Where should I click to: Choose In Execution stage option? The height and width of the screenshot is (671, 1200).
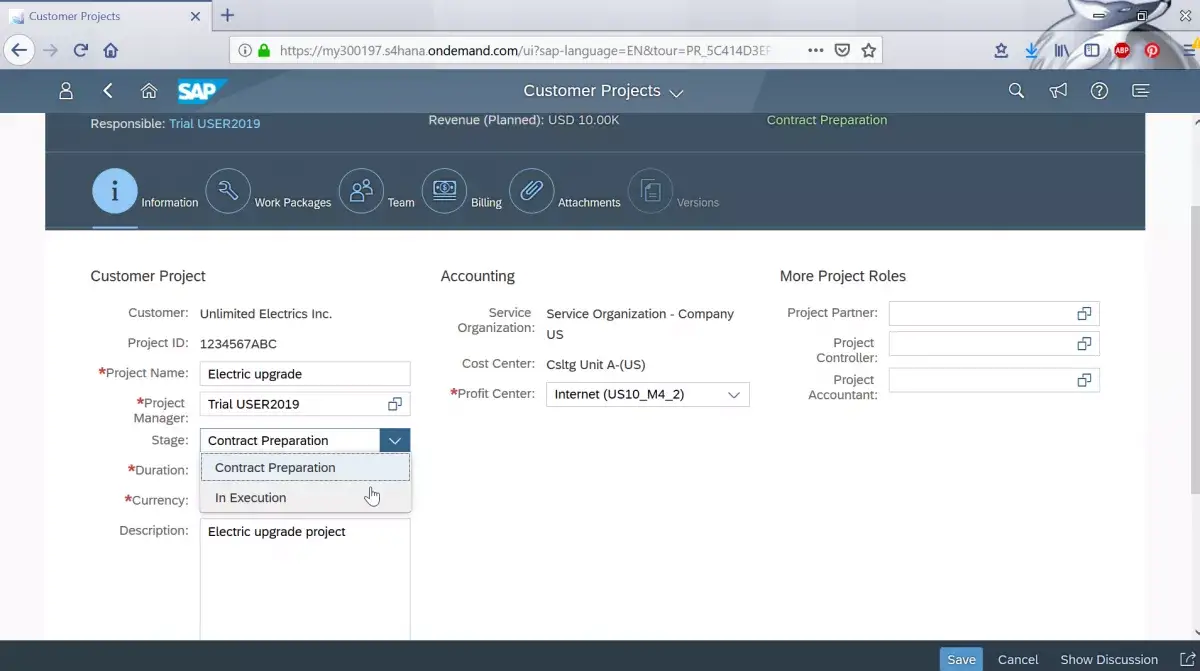[305, 498]
